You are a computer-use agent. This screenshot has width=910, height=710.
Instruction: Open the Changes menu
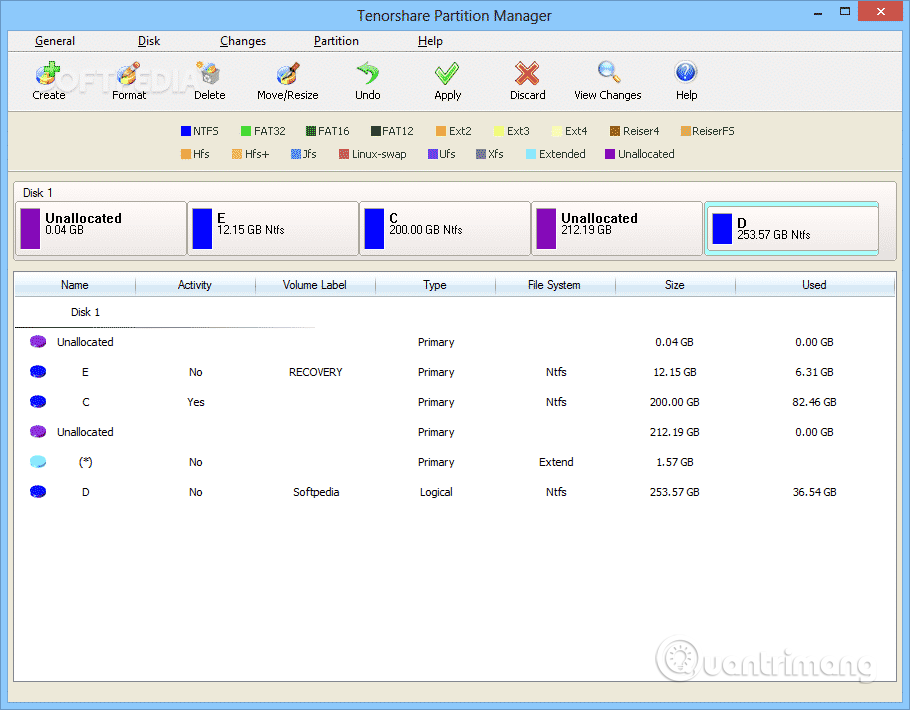tap(243, 41)
